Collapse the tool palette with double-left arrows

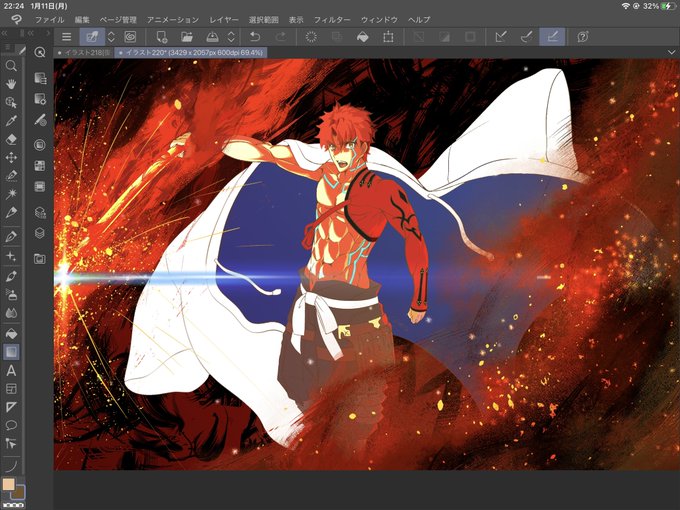(4, 33)
